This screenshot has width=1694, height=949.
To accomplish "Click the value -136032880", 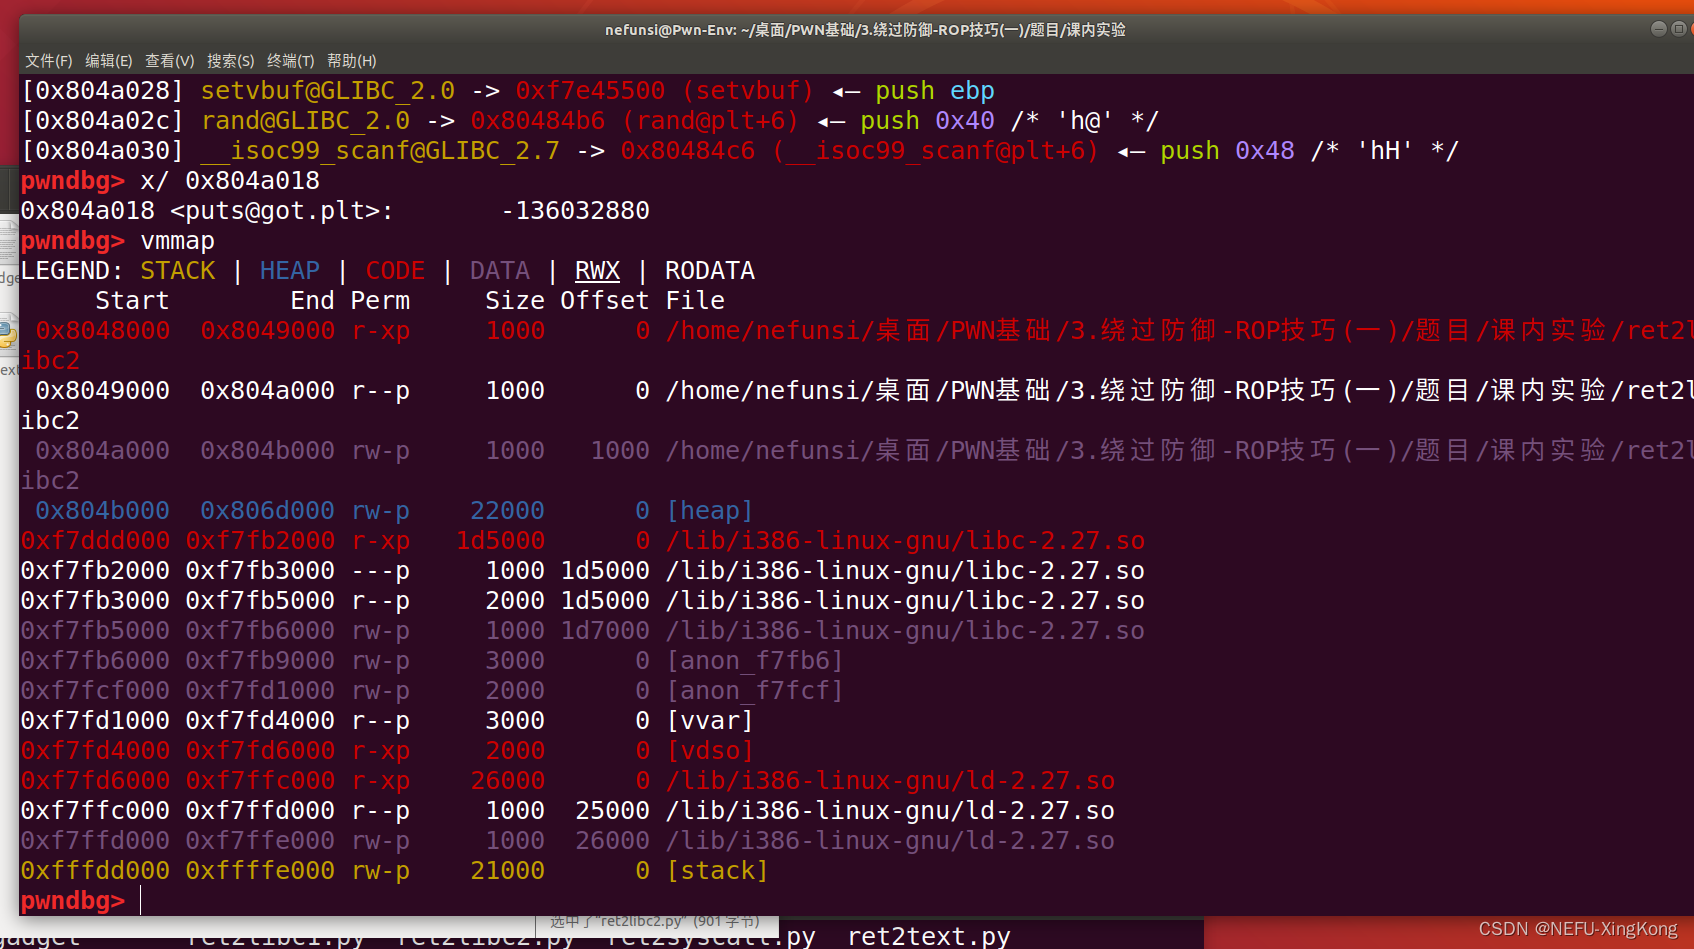I will point(575,211).
